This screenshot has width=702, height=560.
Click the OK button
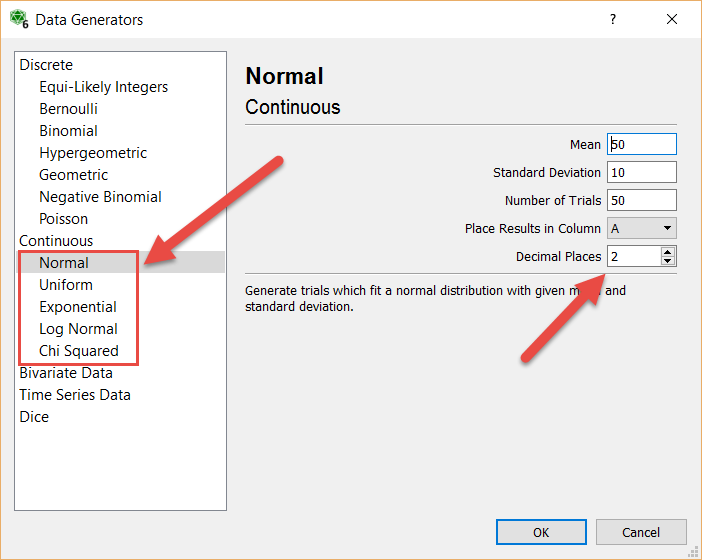point(540,532)
